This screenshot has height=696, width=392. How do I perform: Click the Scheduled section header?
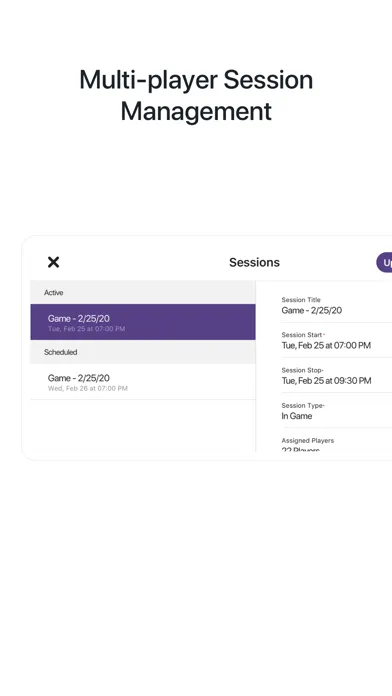143,352
